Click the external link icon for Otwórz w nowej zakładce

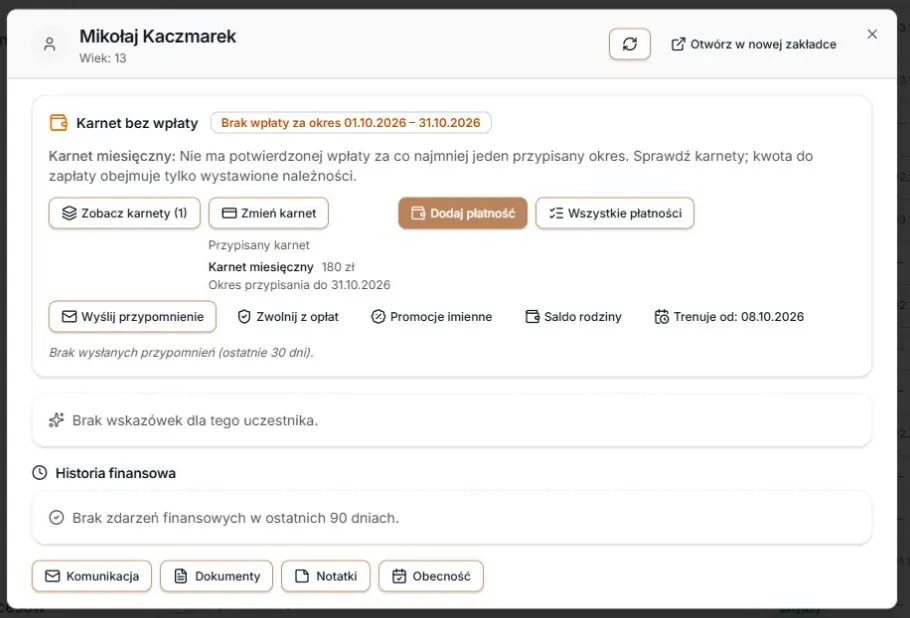click(x=678, y=44)
